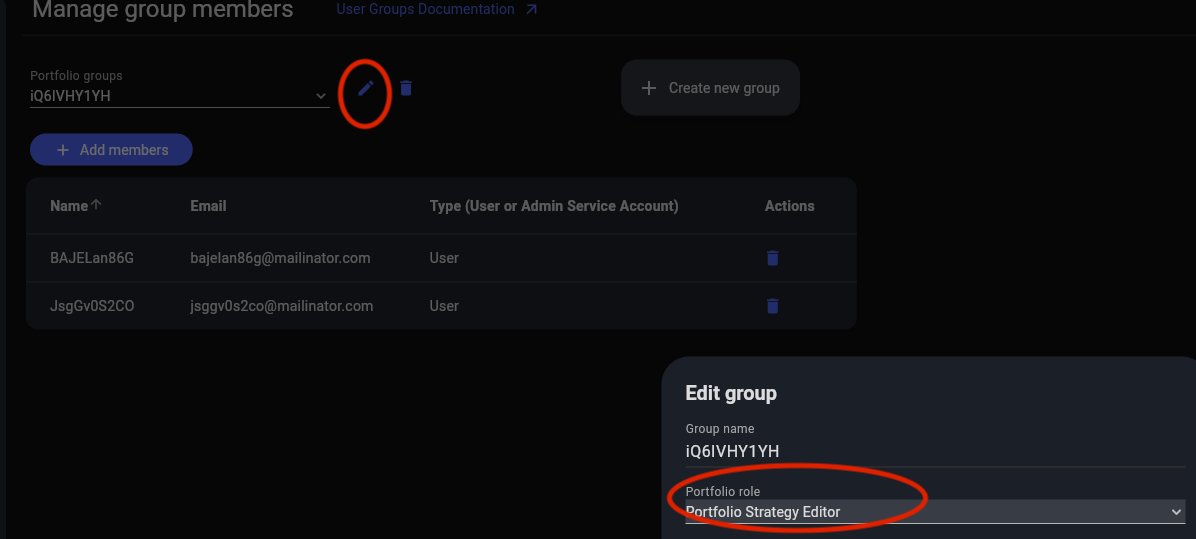Expand the Portfolio role dropdown
1196x539 pixels.
[935, 512]
